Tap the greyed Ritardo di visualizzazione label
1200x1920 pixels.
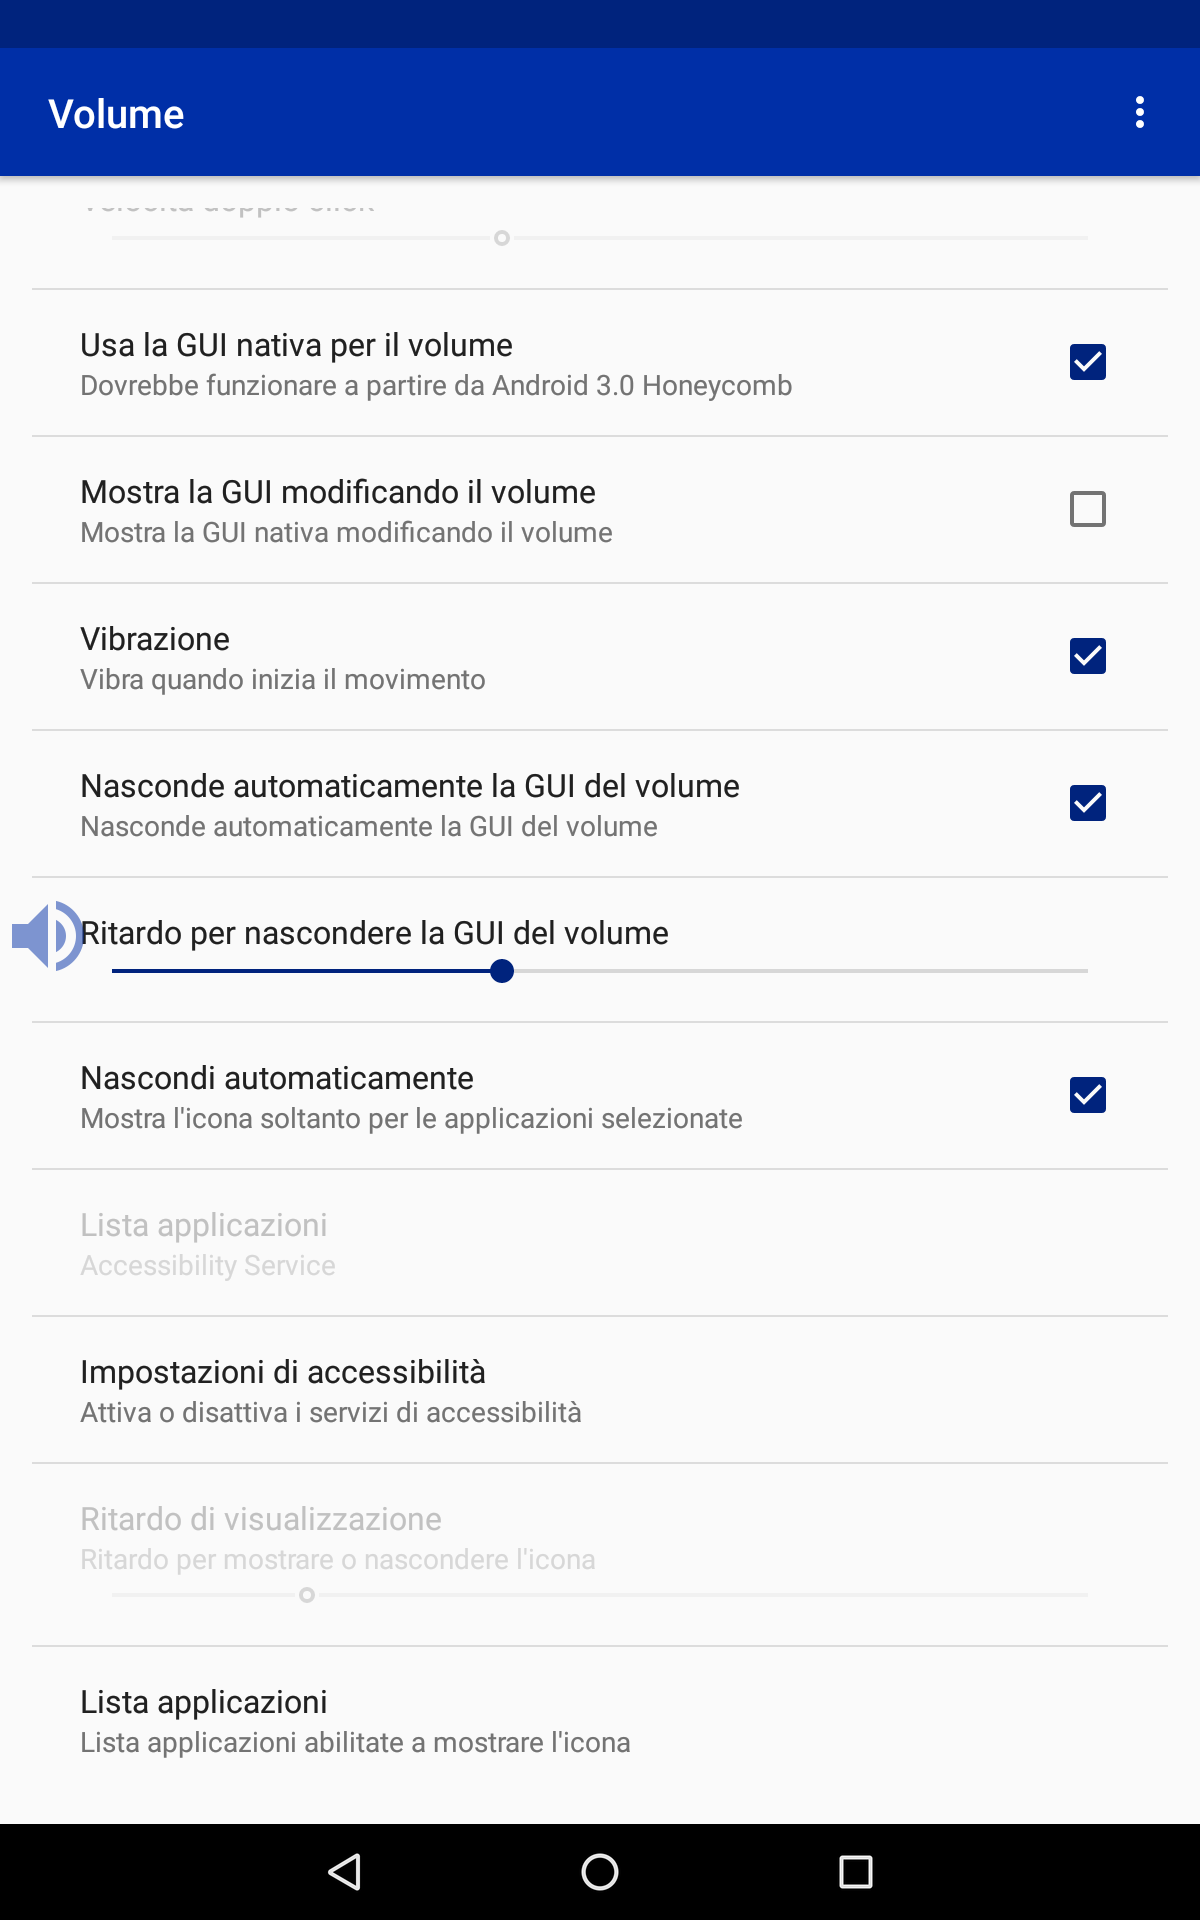click(x=261, y=1519)
